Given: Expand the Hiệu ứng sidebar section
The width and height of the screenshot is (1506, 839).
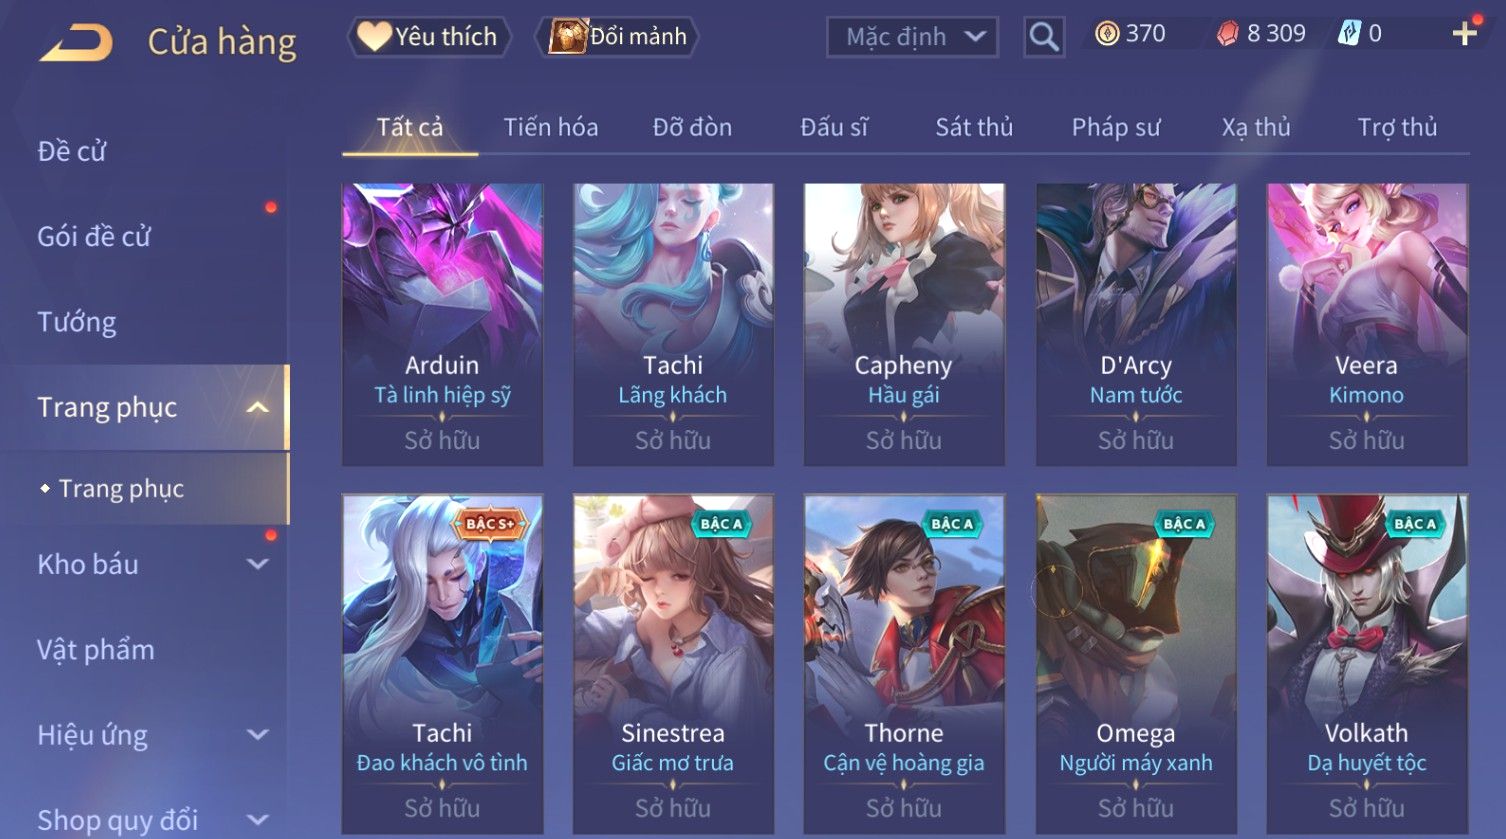Looking at the screenshot, I should coord(258,735).
